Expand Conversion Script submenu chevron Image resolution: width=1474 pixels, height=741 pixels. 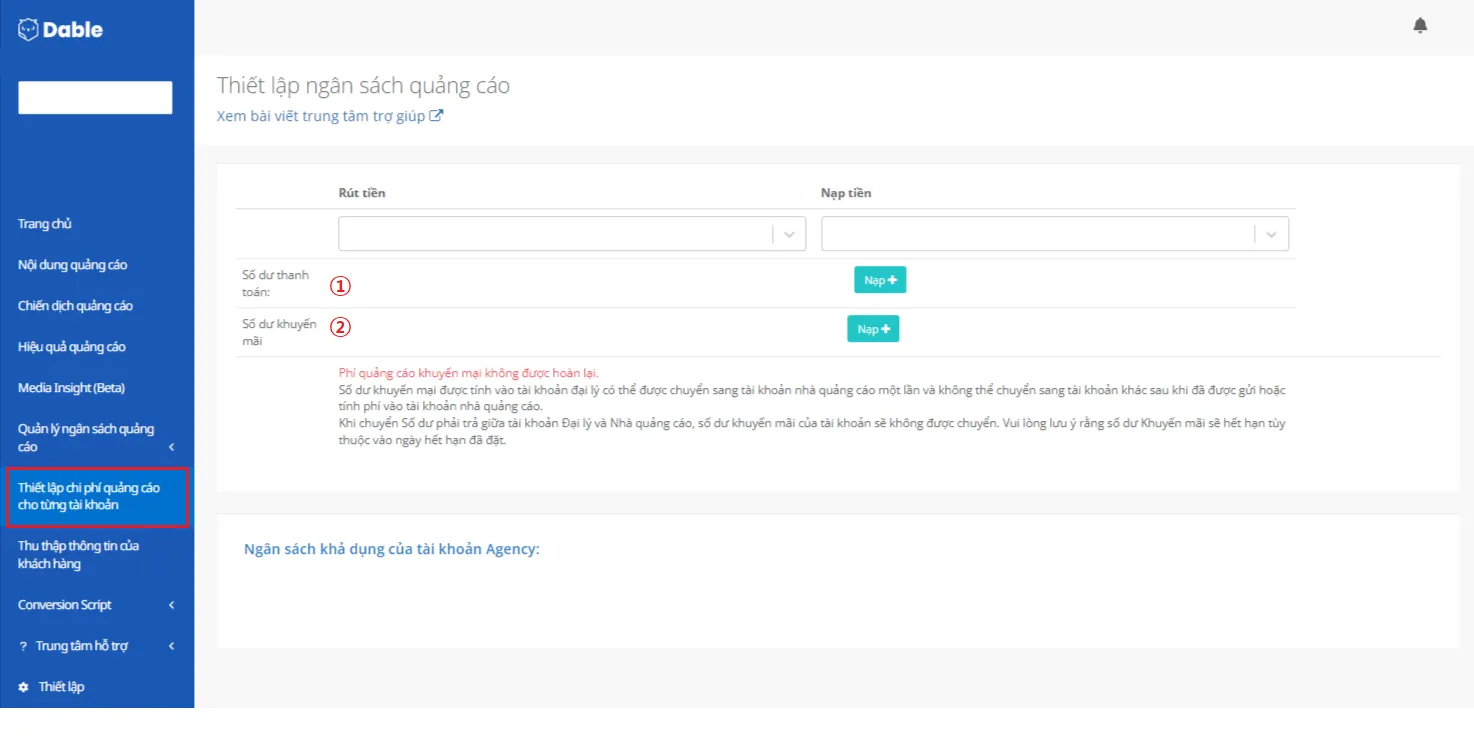point(172,605)
